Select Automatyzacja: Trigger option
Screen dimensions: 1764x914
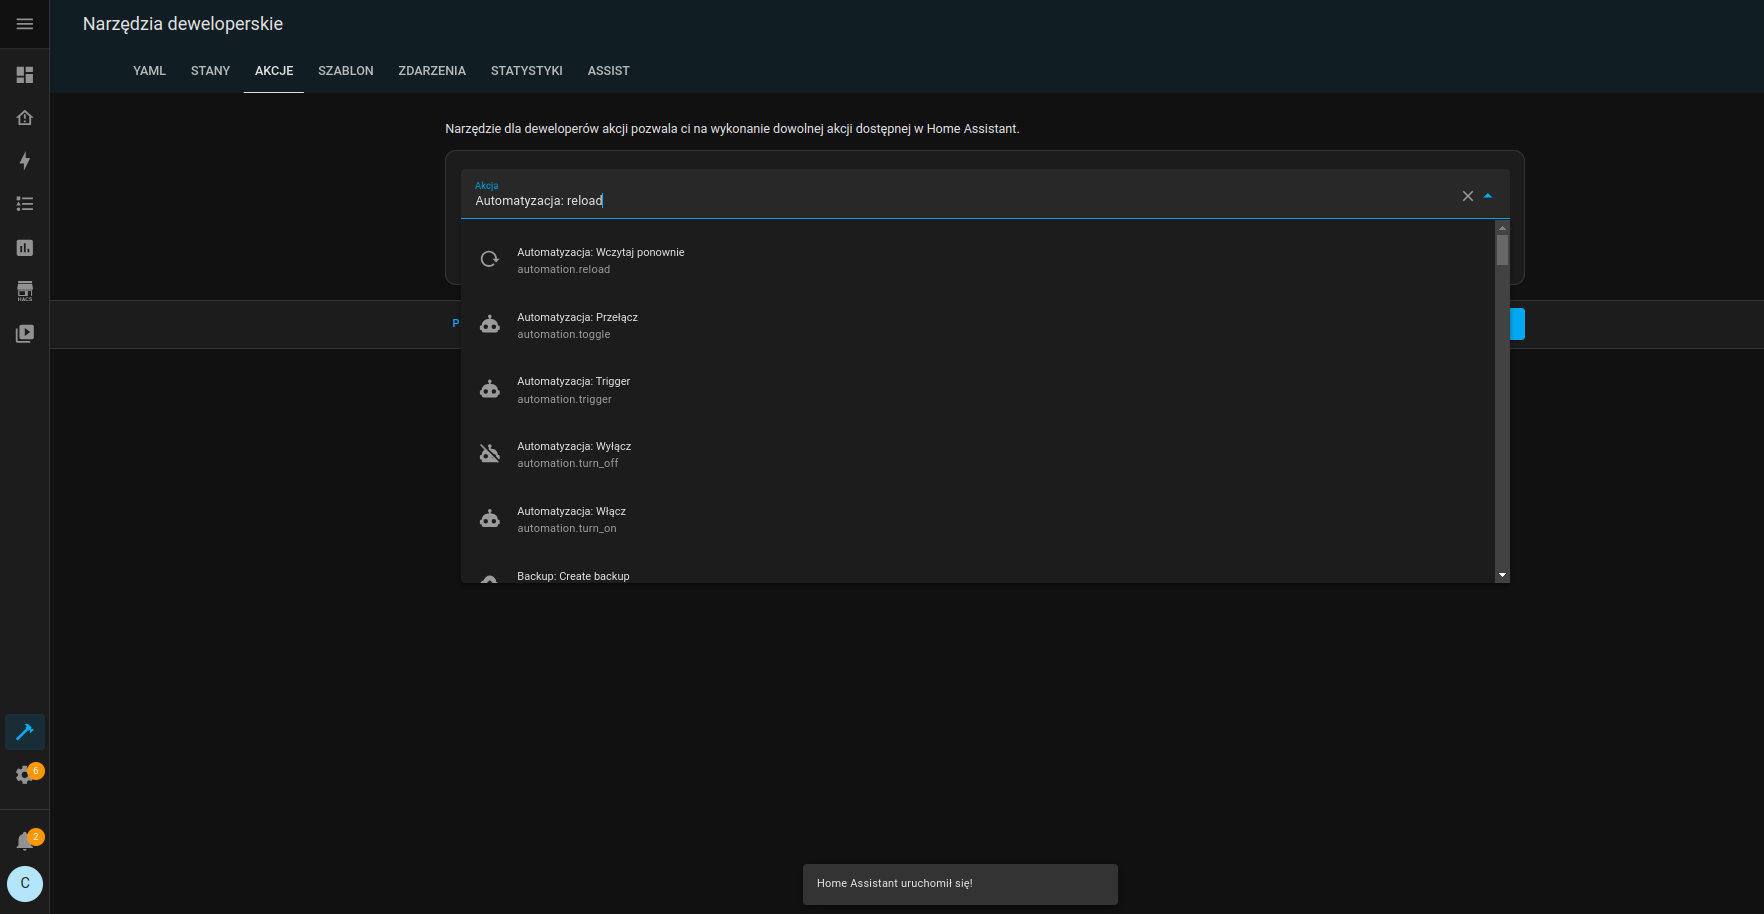coord(978,390)
